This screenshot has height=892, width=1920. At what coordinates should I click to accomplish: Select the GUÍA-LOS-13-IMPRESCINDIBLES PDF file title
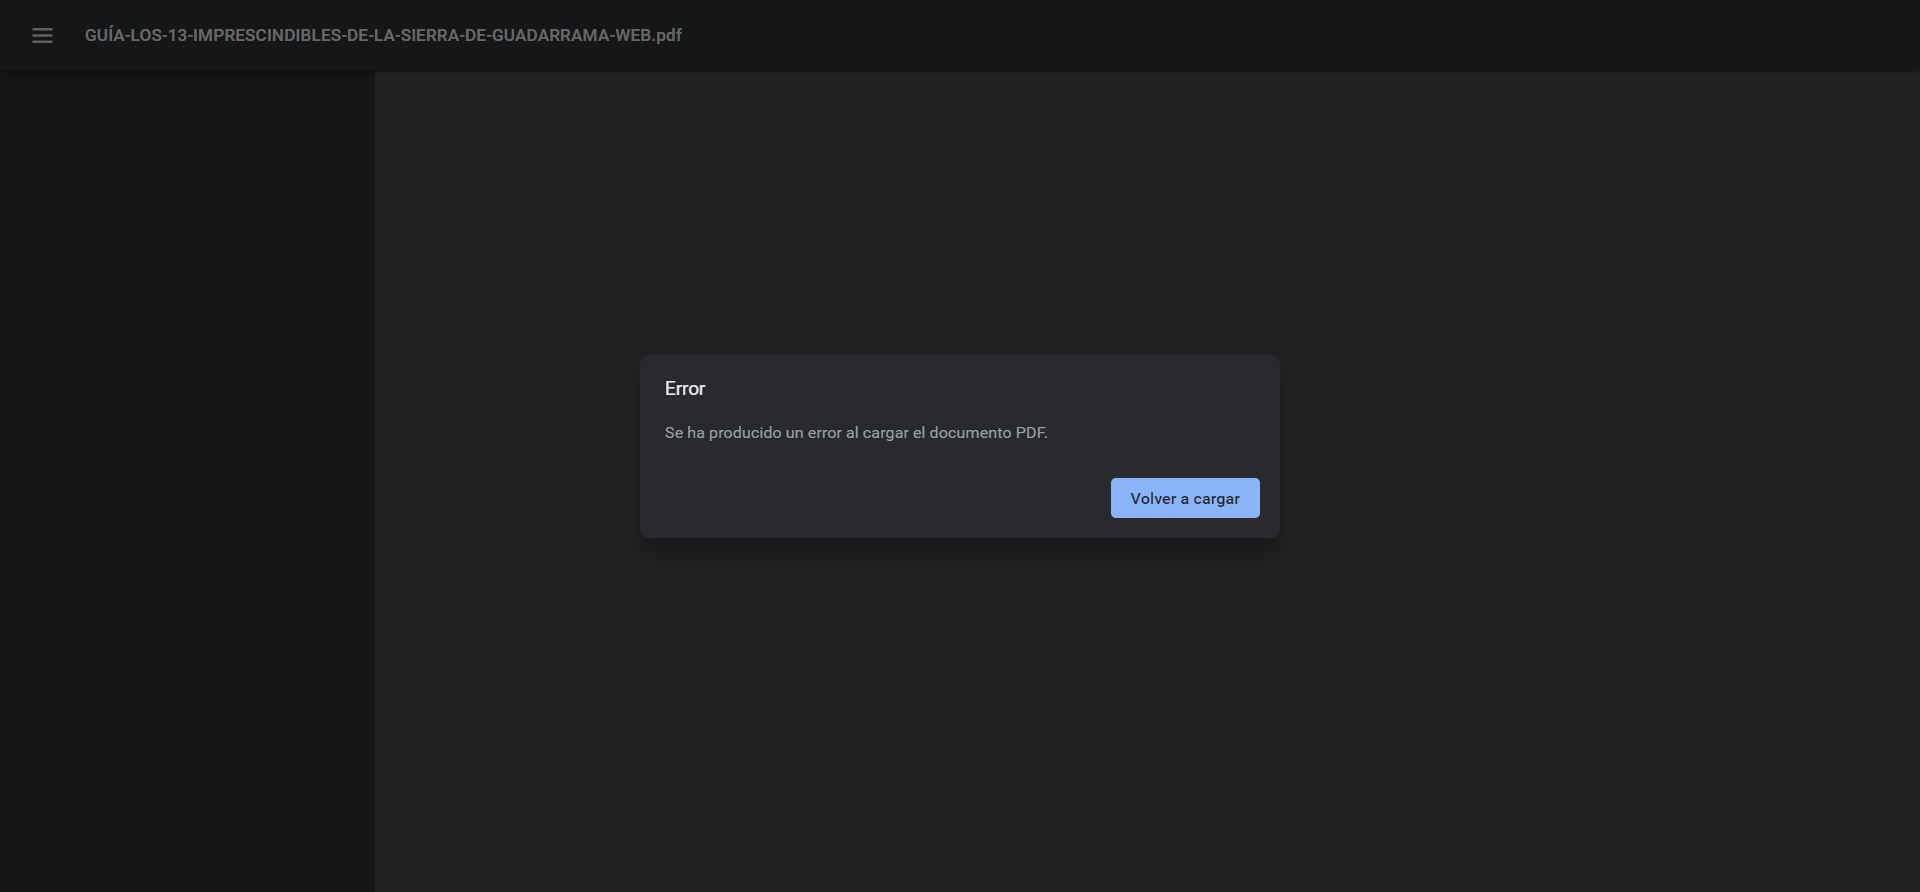[x=383, y=35]
